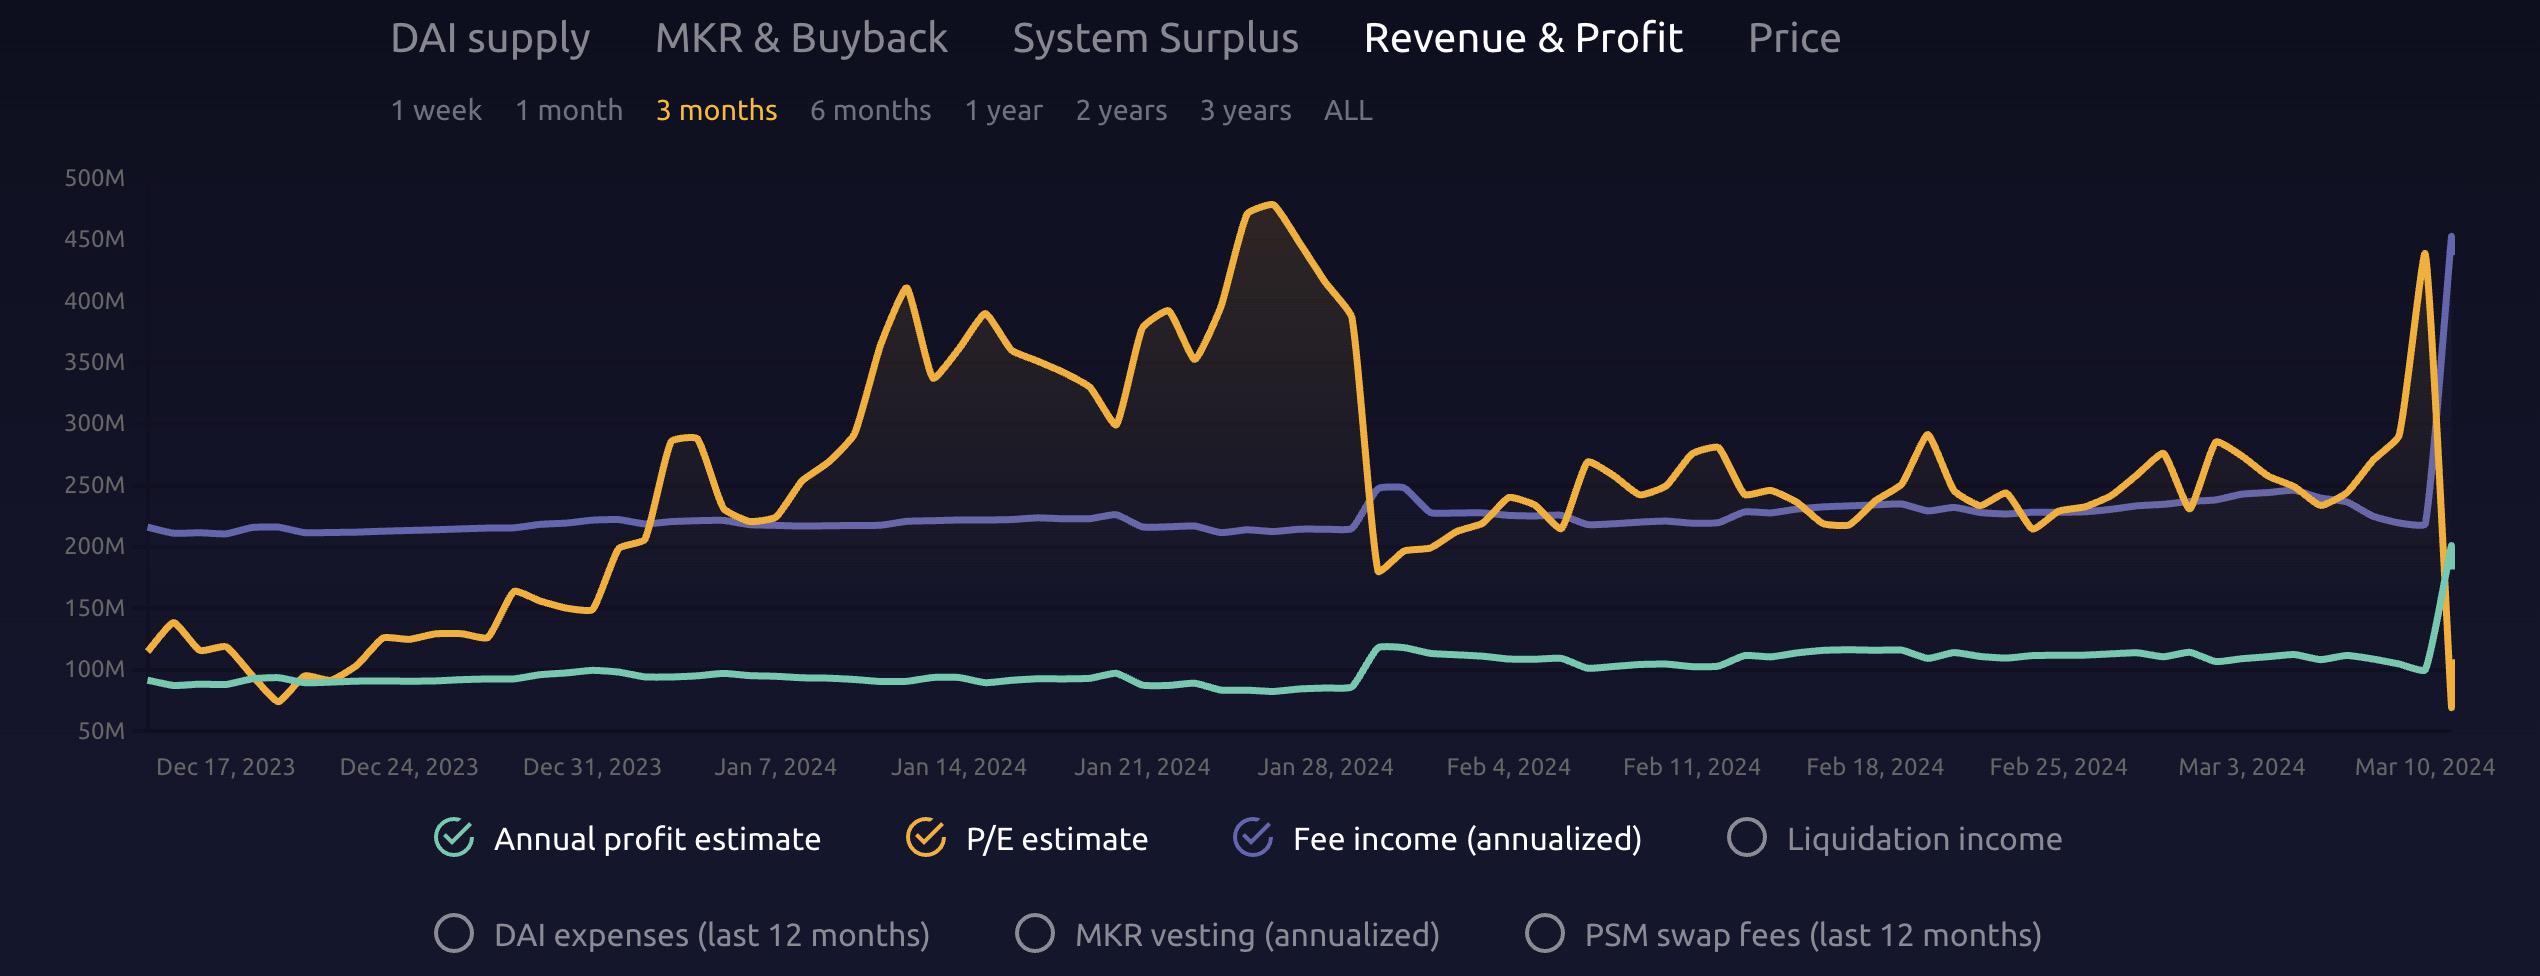
Task: Select the 3 months range
Action: coord(716,110)
